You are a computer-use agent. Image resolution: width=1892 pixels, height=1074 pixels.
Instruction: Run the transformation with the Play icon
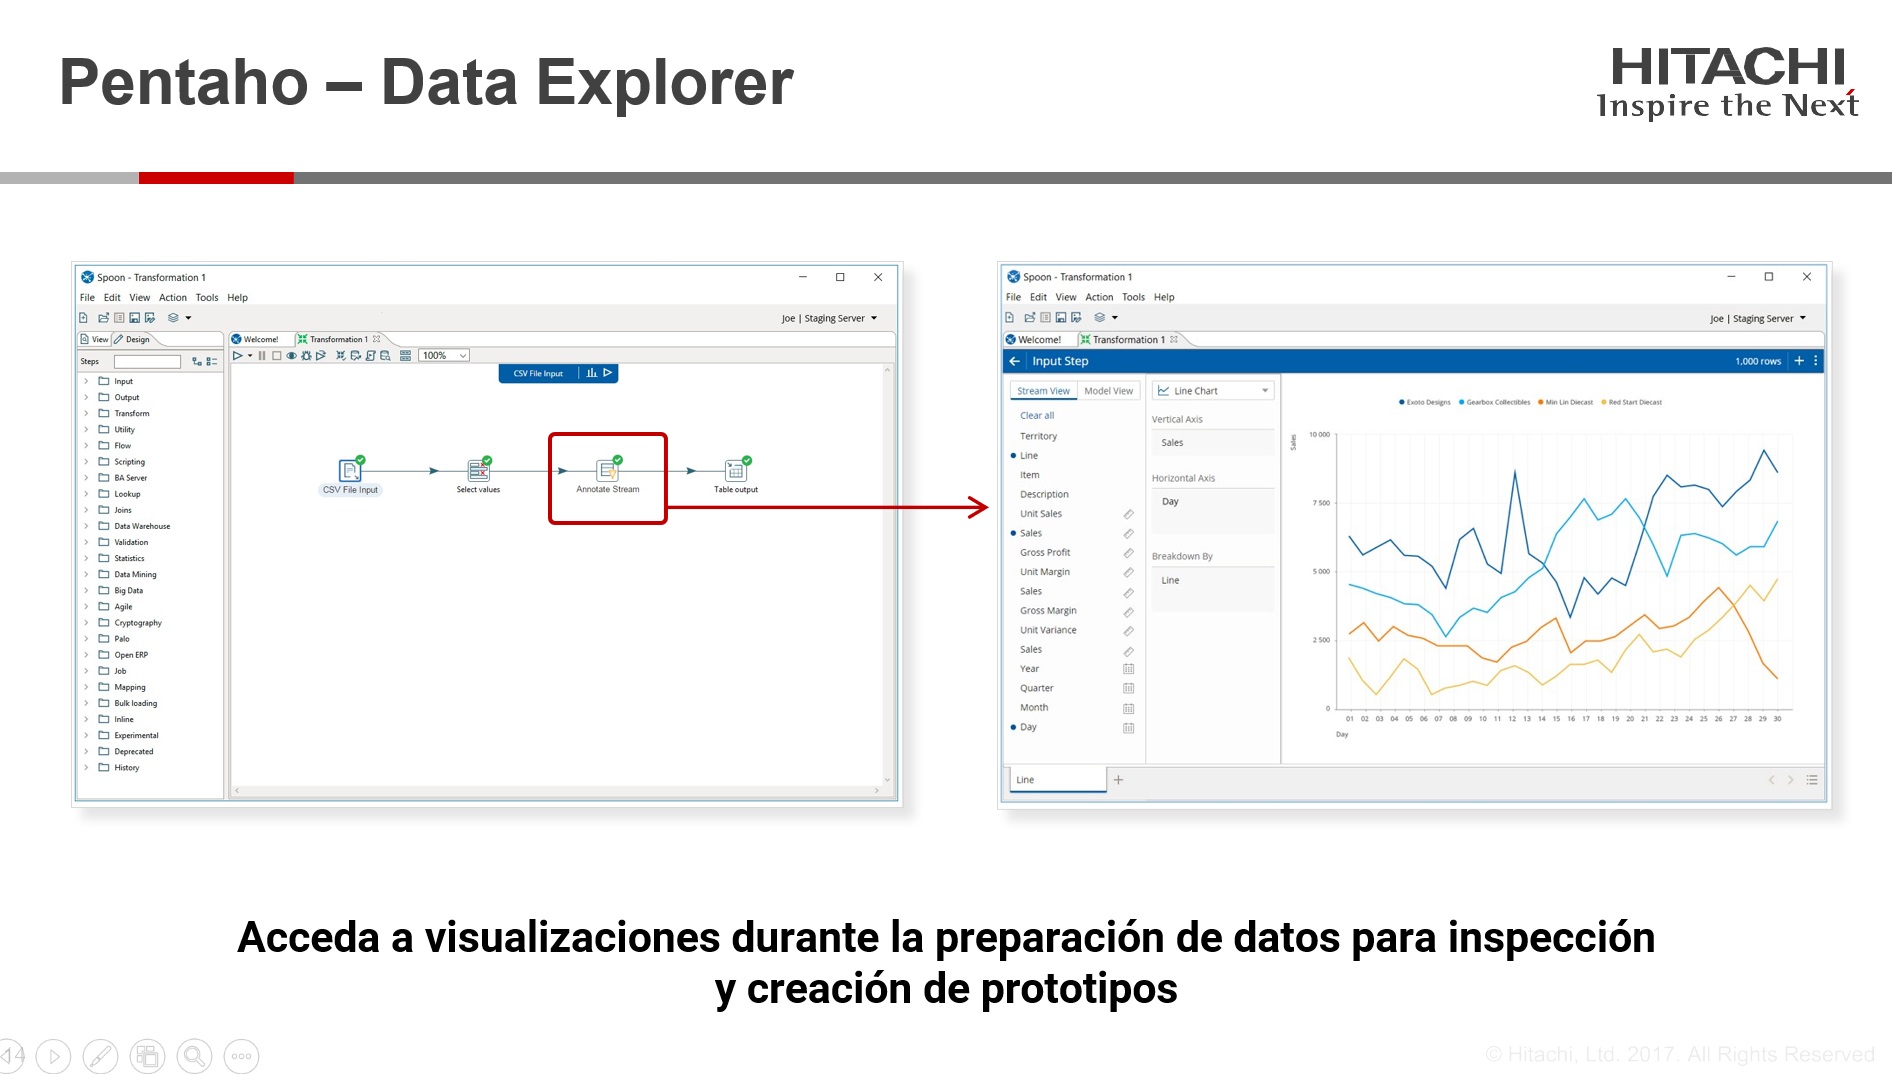237,355
